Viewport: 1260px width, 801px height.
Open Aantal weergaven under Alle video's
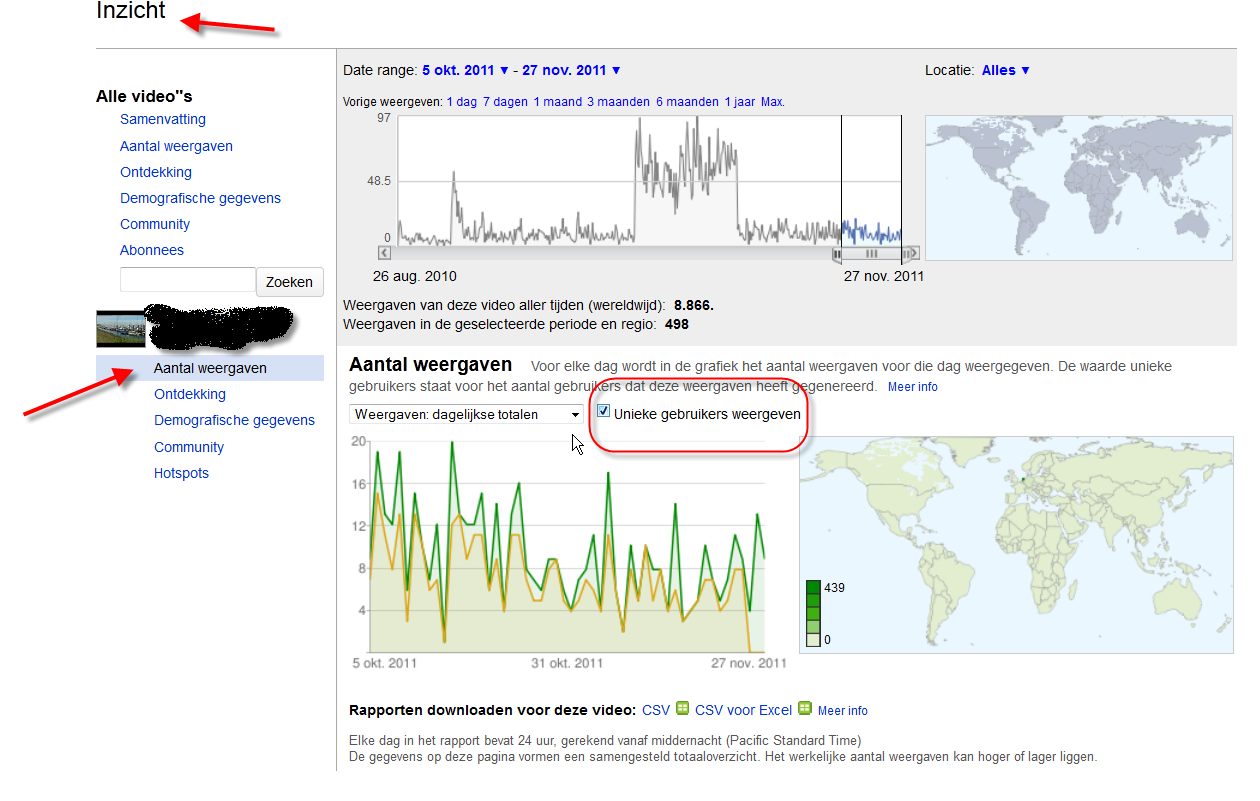[176, 146]
